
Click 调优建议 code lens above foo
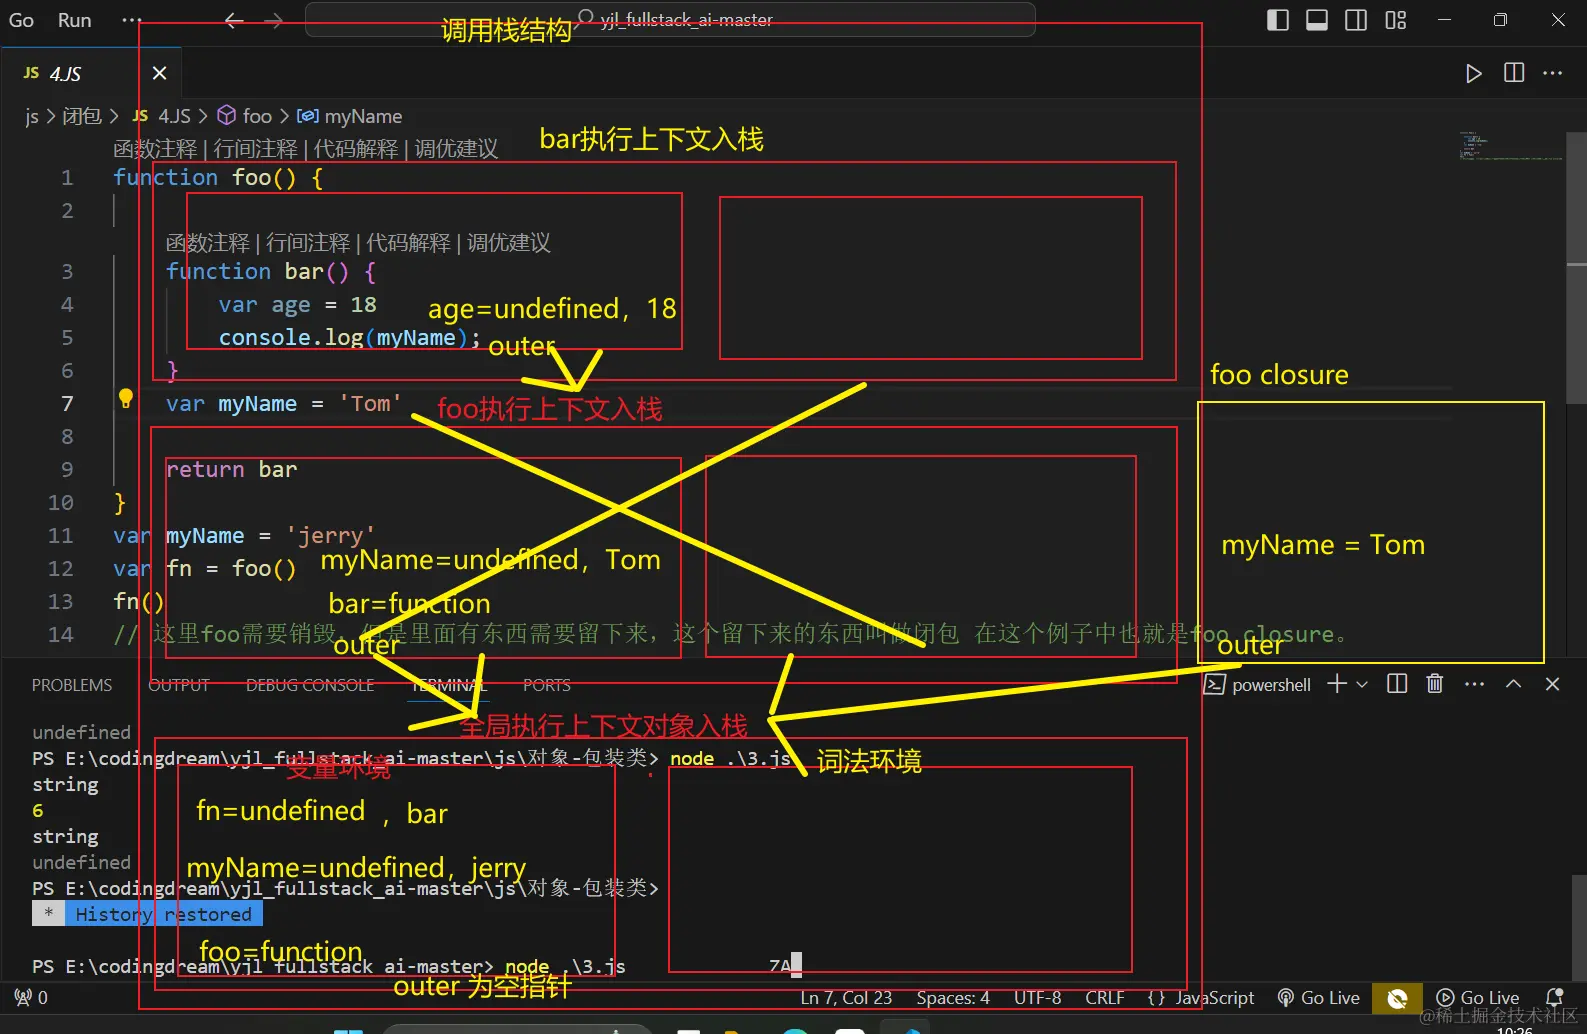pyautogui.click(x=456, y=149)
